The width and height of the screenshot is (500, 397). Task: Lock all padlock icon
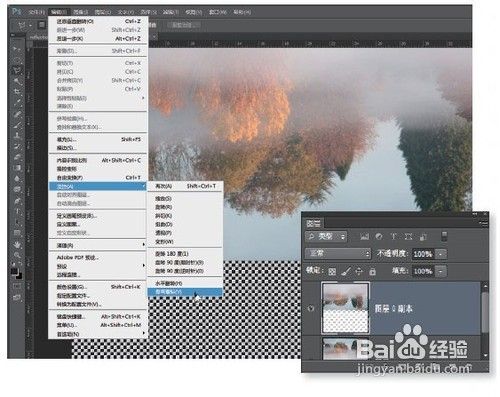(372, 272)
